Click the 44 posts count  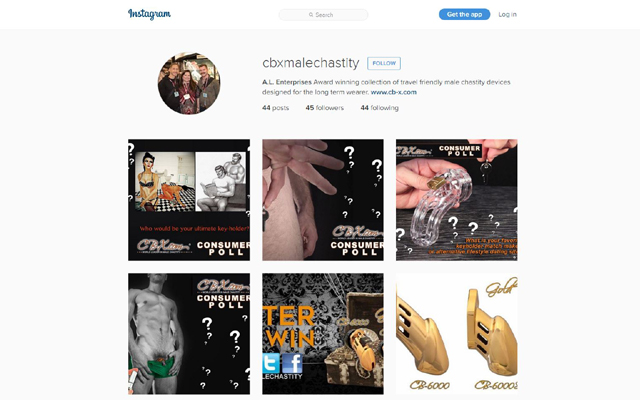[x=276, y=108]
